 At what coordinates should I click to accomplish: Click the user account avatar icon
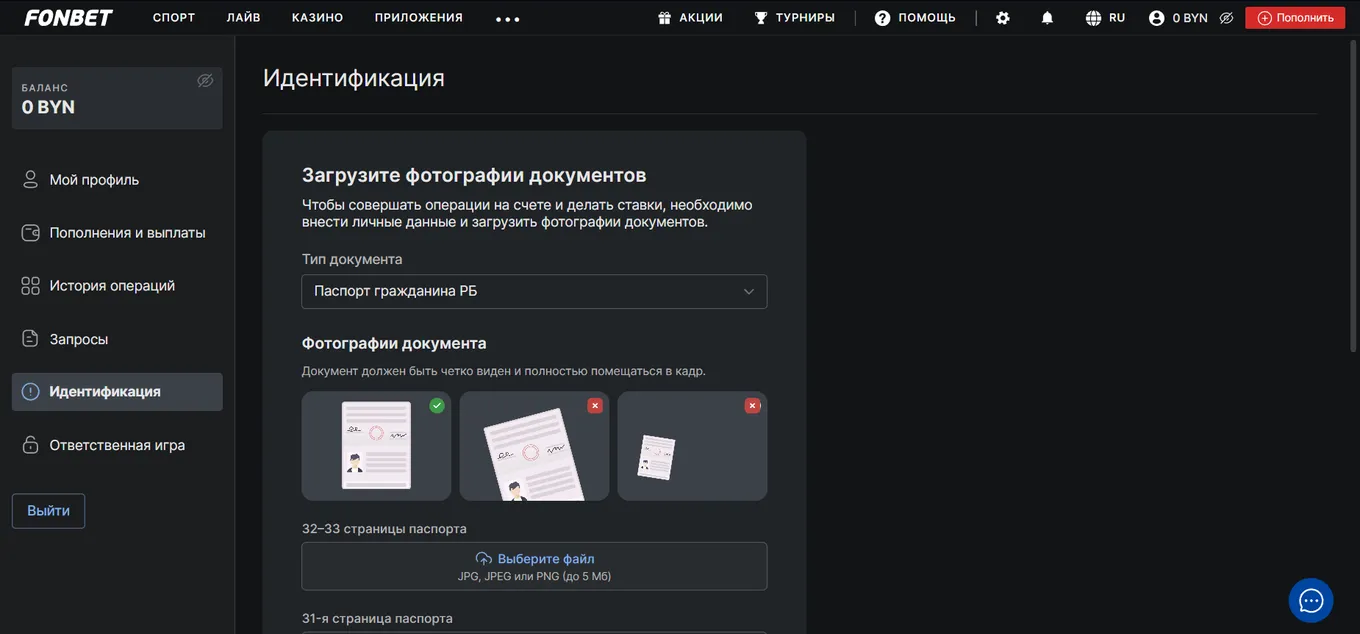pos(1157,18)
